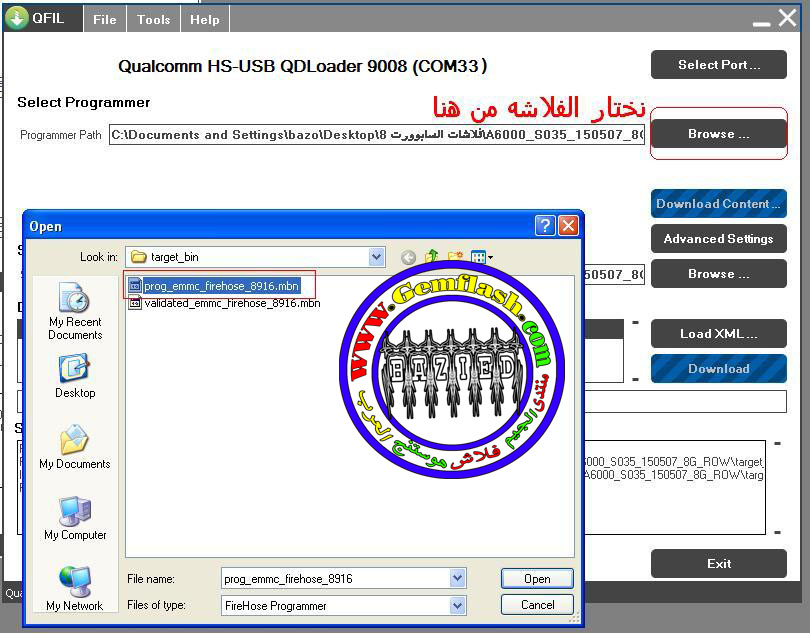Expand the Look in folder dropdown
This screenshot has width=810, height=633.
coord(377,257)
